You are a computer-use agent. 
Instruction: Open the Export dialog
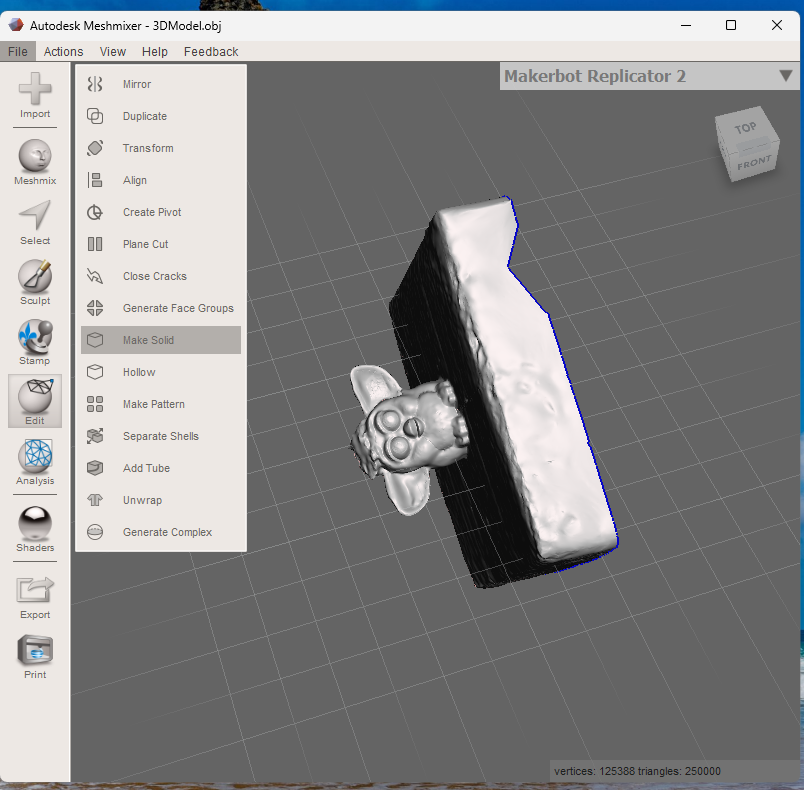(35, 597)
